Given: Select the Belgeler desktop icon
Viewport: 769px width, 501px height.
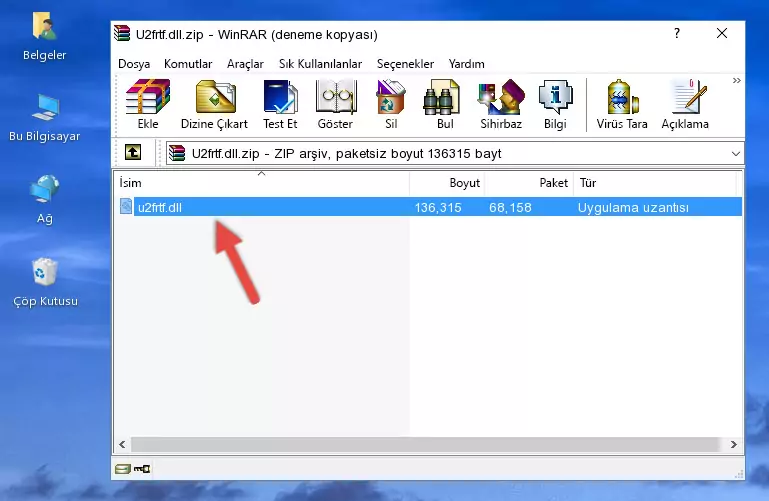Looking at the screenshot, I should 44,36.
